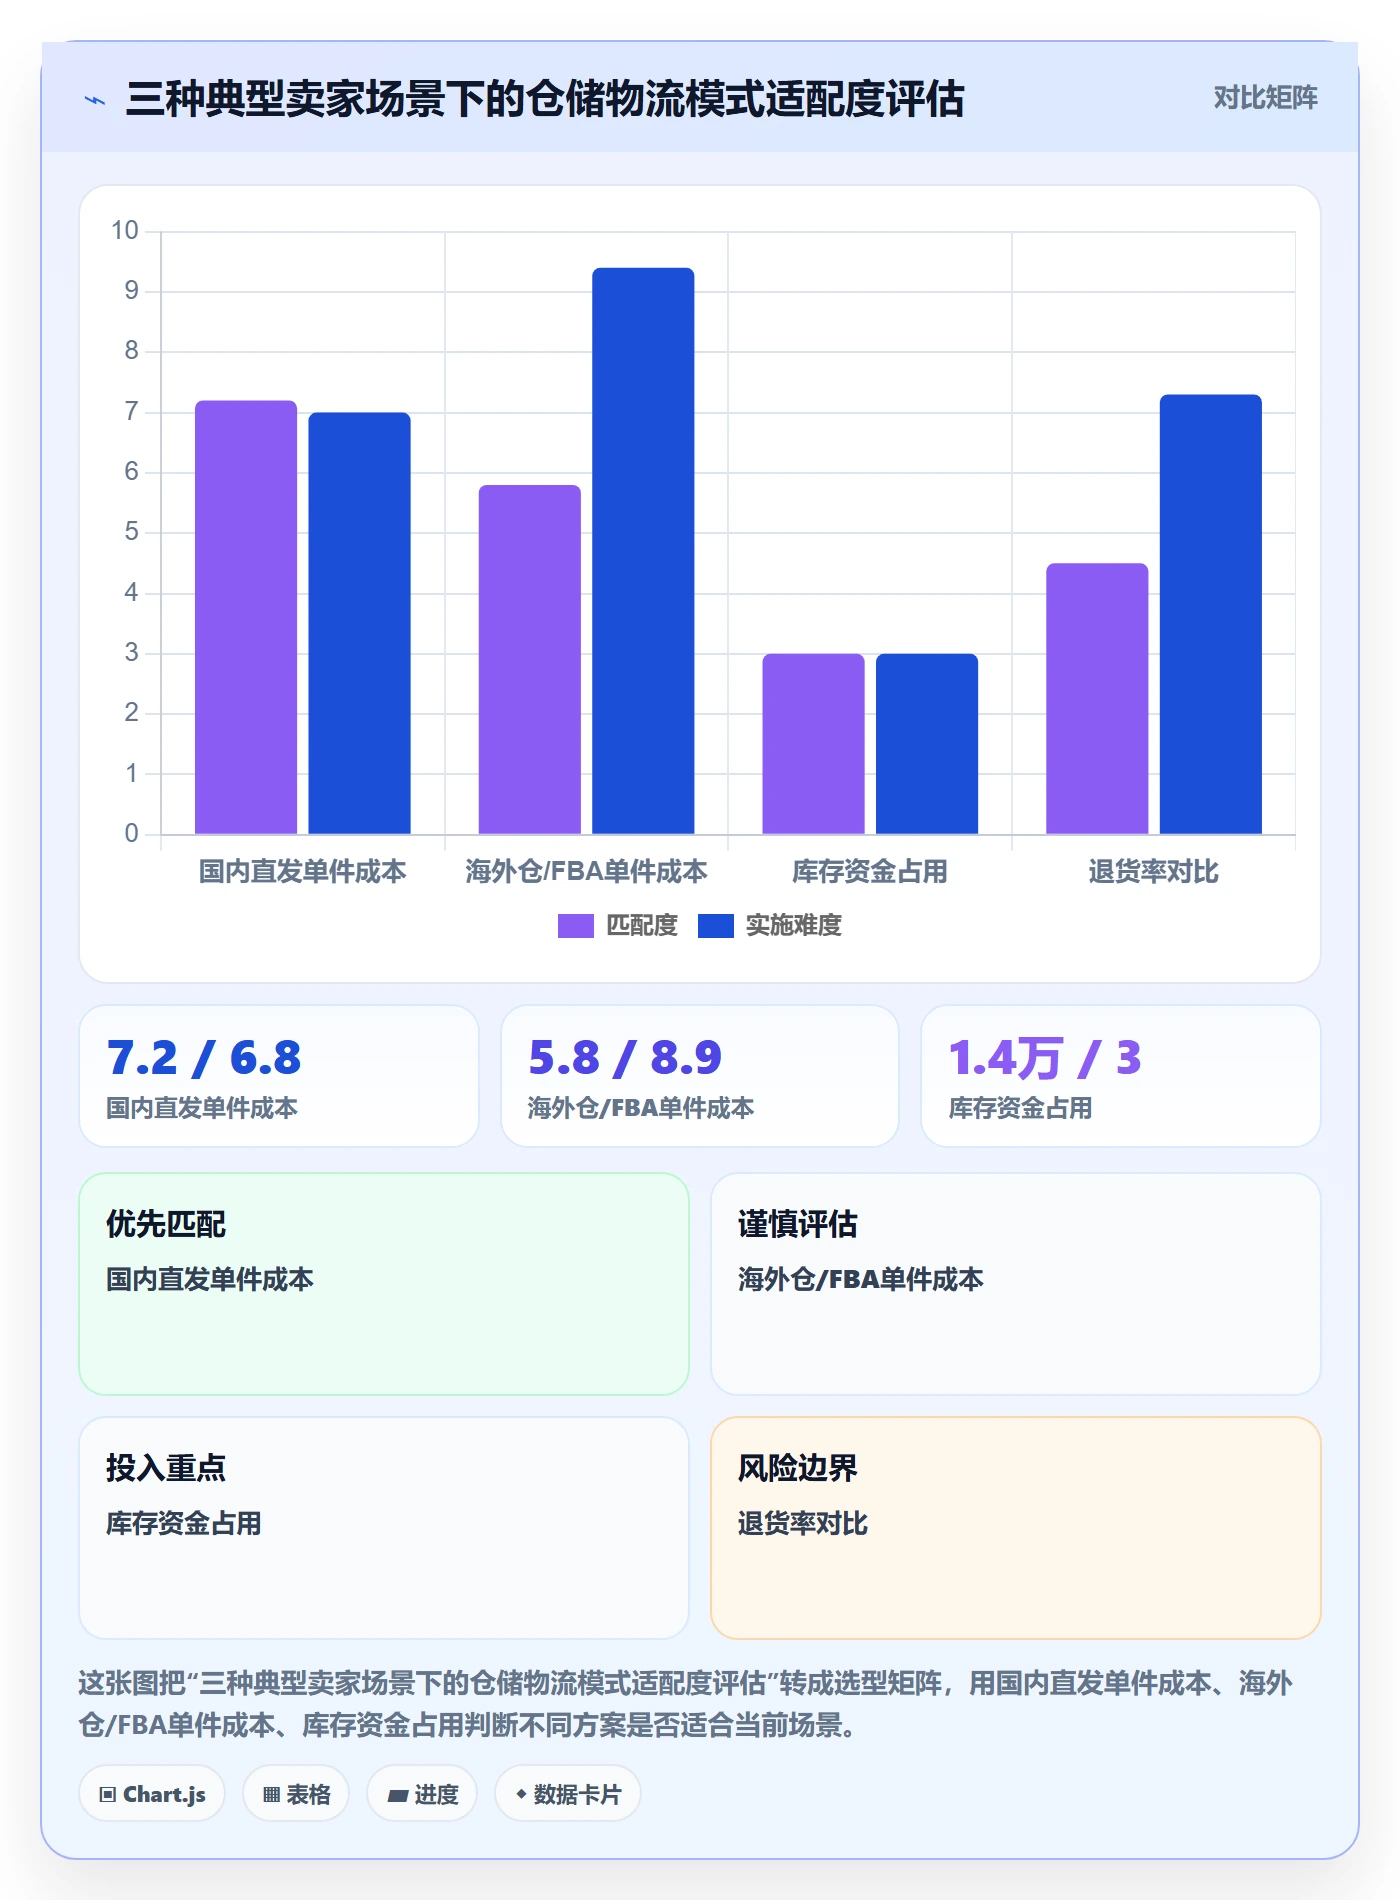
Task: Click 库存资金占用 text in 投入重点 card
Action: pyautogui.click(x=184, y=1524)
